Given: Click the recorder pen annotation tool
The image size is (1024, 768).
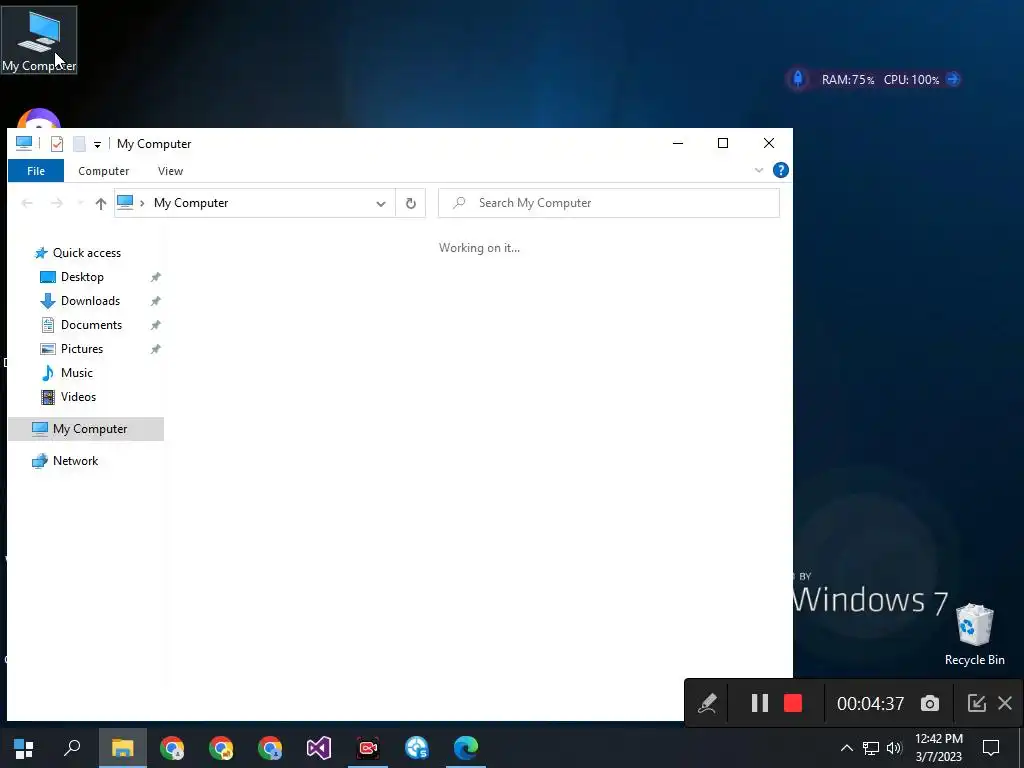Looking at the screenshot, I should [707, 703].
